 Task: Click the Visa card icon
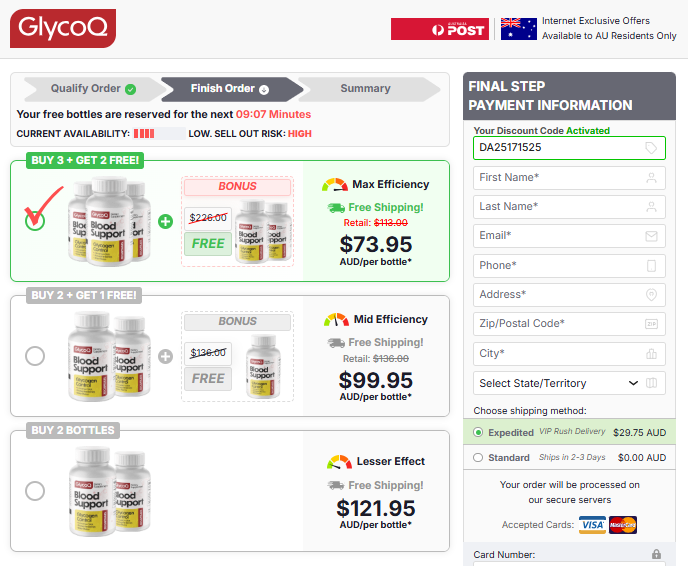point(593,525)
